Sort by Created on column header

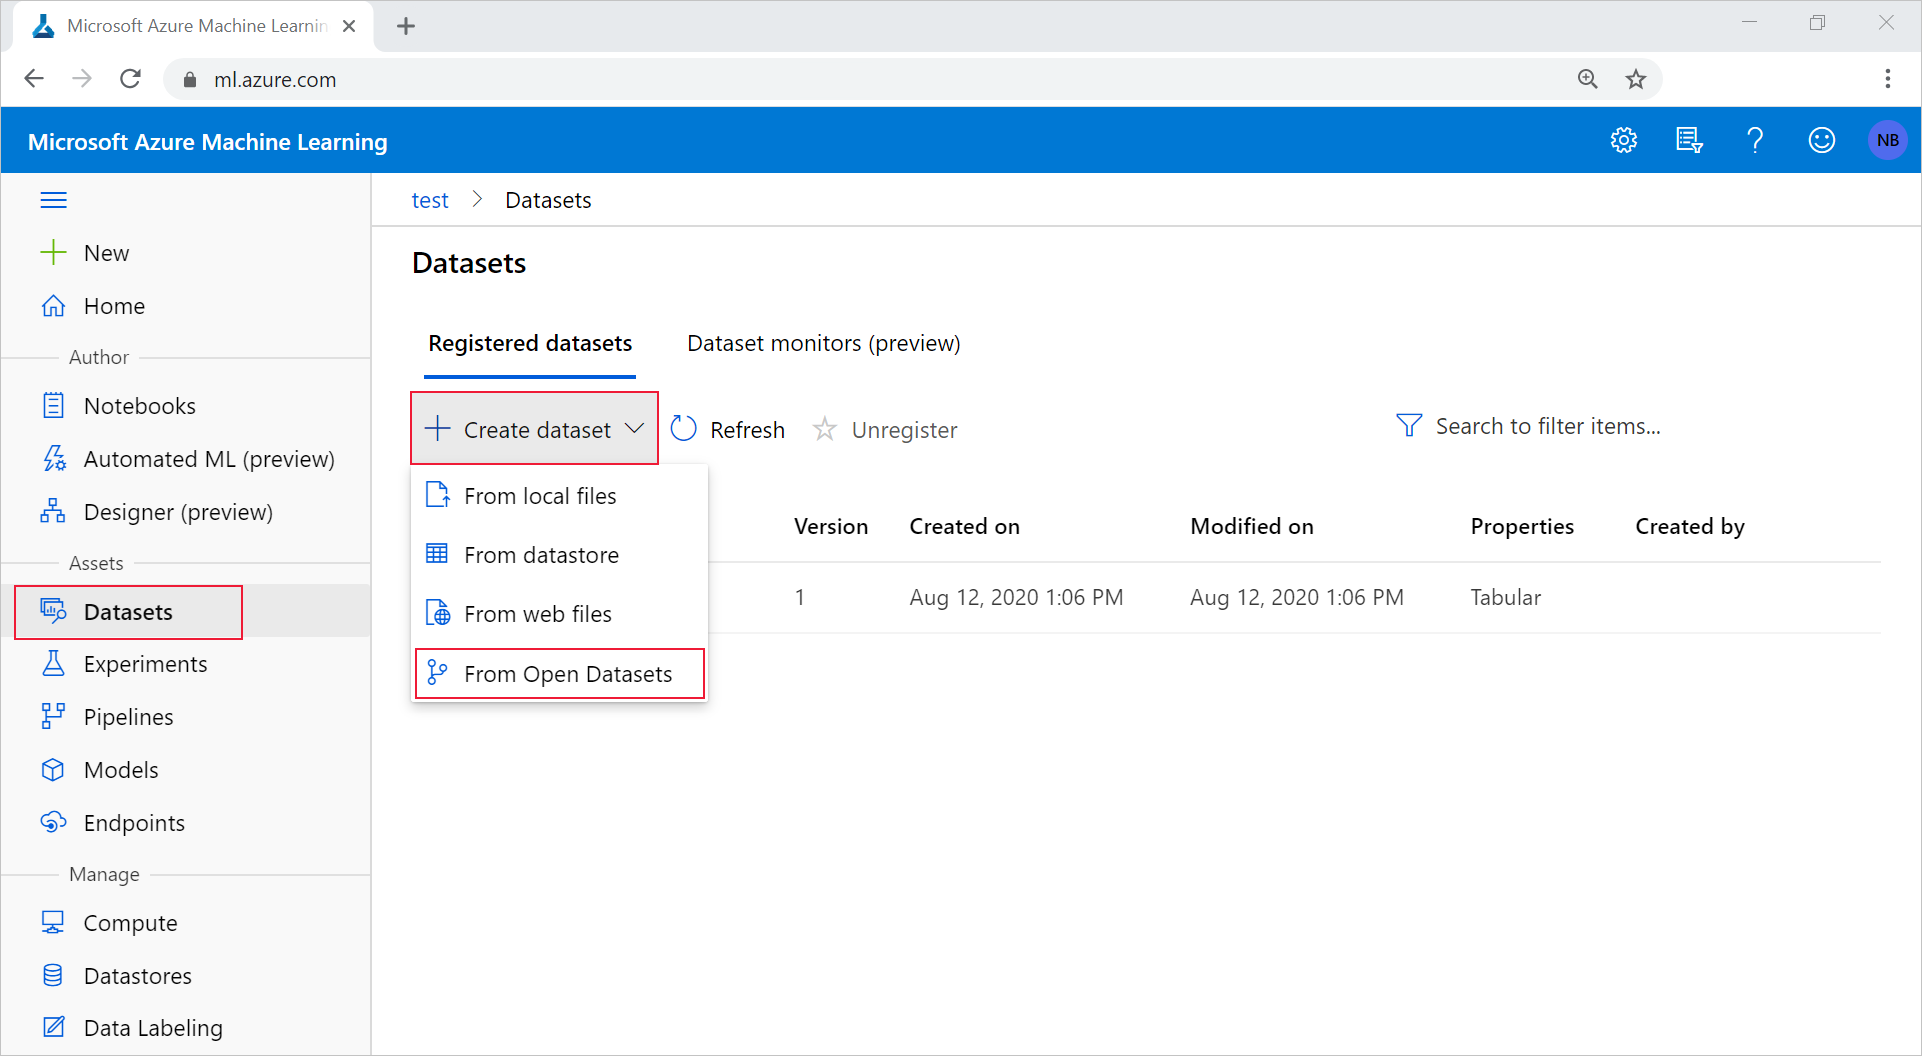tap(965, 527)
